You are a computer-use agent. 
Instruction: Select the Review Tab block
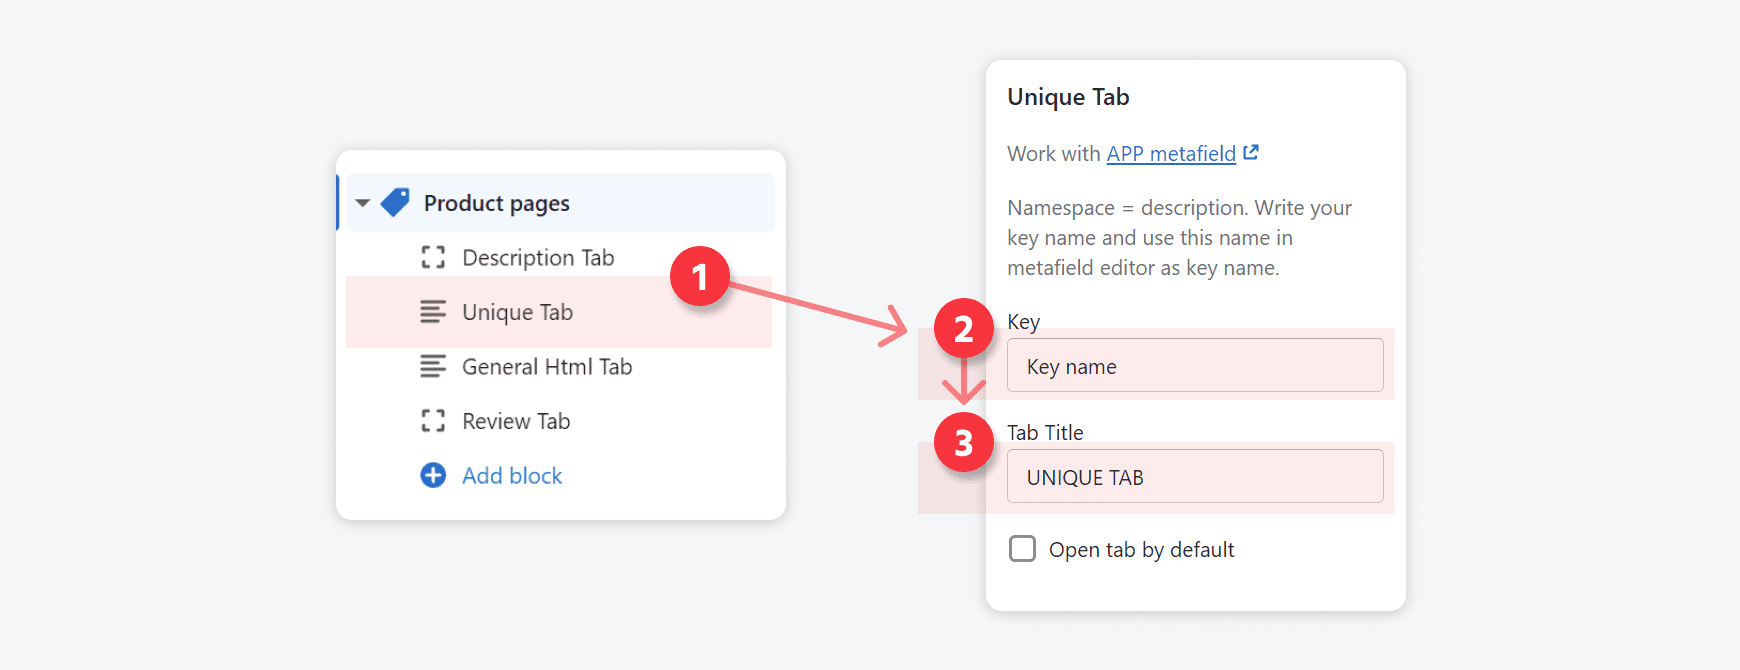[x=516, y=421]
